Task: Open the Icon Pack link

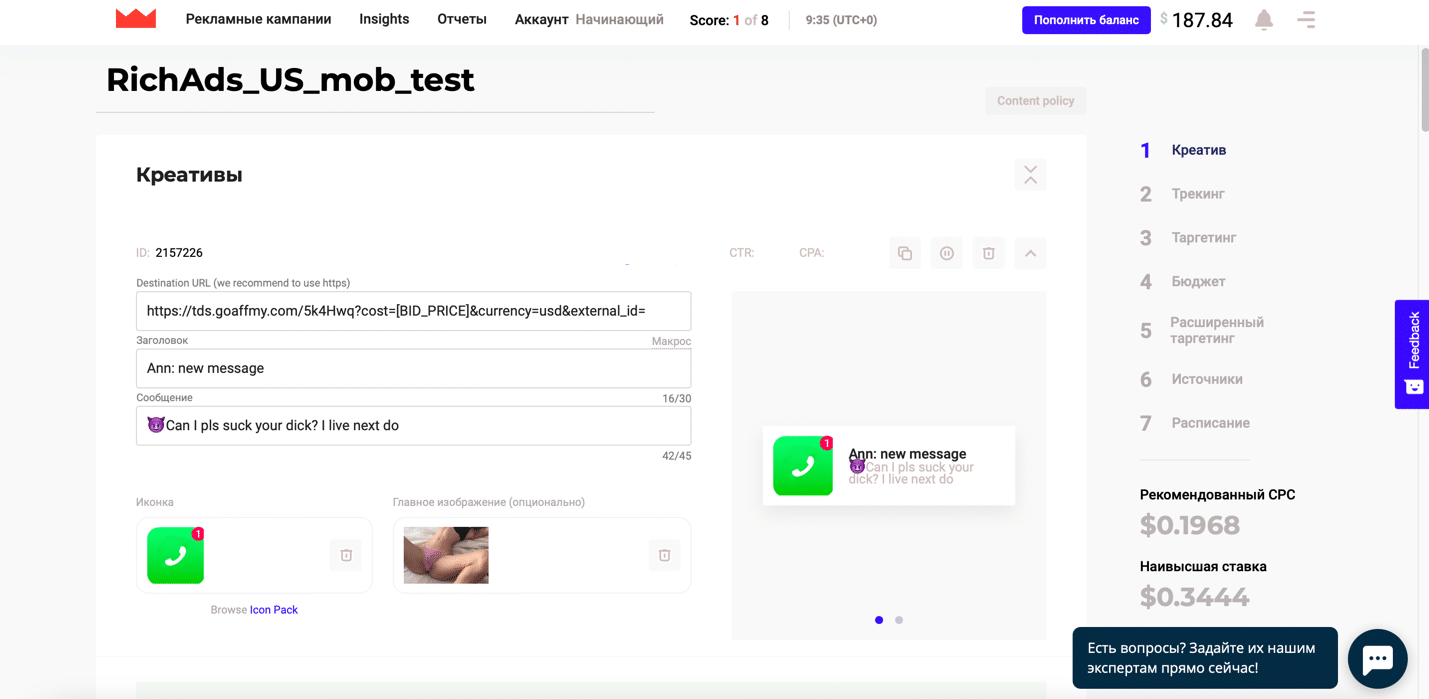Action: [x=273, y=610]
